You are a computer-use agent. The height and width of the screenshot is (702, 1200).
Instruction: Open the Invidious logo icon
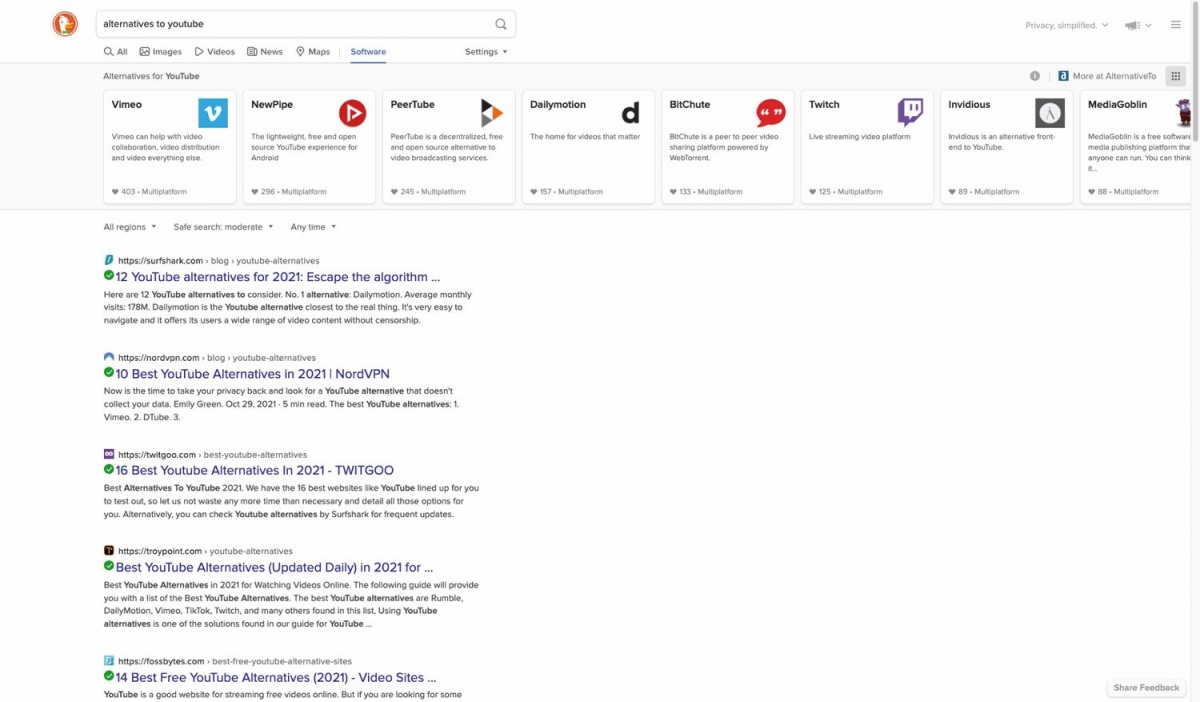coord(1050,113)
